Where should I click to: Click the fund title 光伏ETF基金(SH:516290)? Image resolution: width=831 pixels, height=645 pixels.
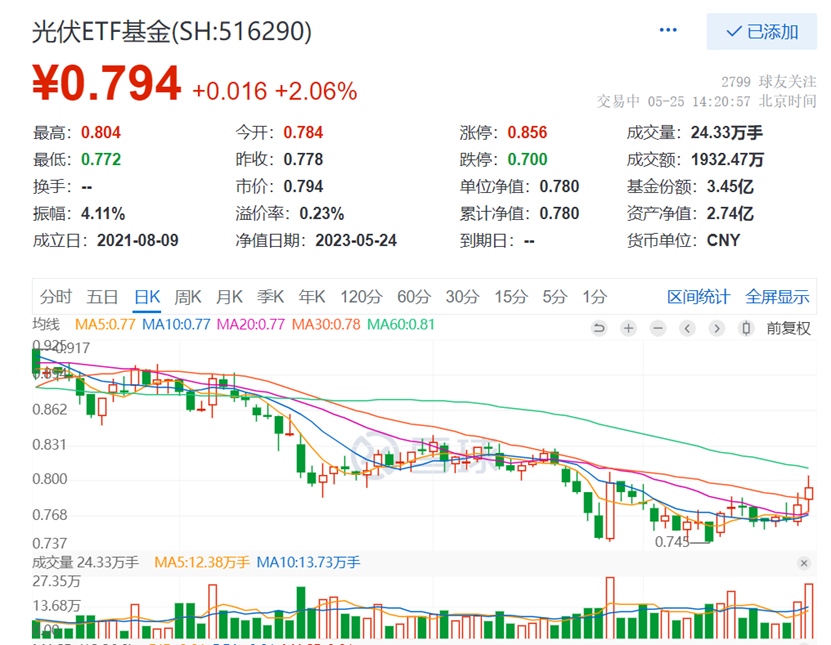172,31
